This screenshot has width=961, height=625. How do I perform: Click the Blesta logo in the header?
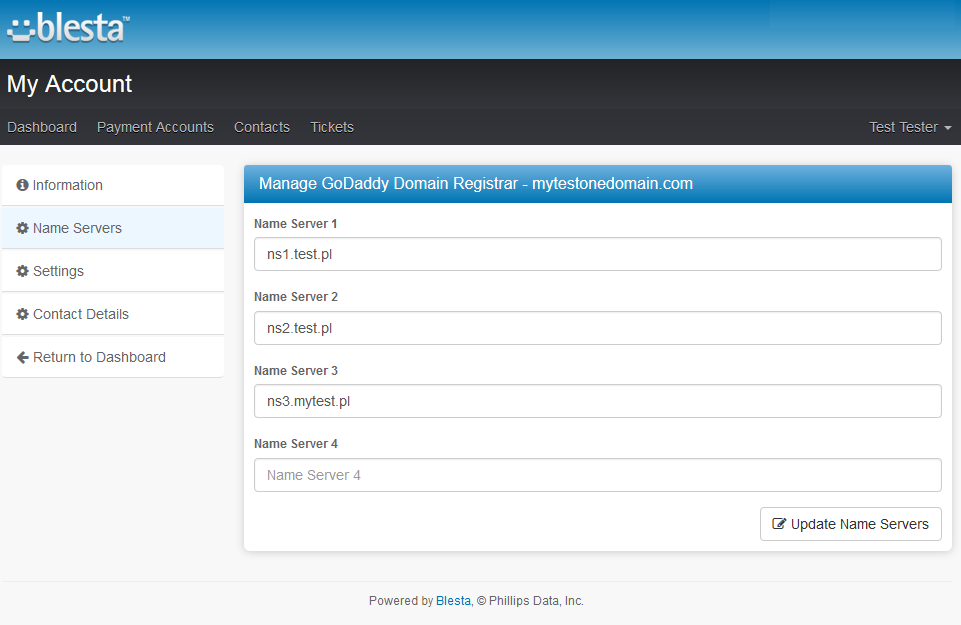tap(68, 28)
